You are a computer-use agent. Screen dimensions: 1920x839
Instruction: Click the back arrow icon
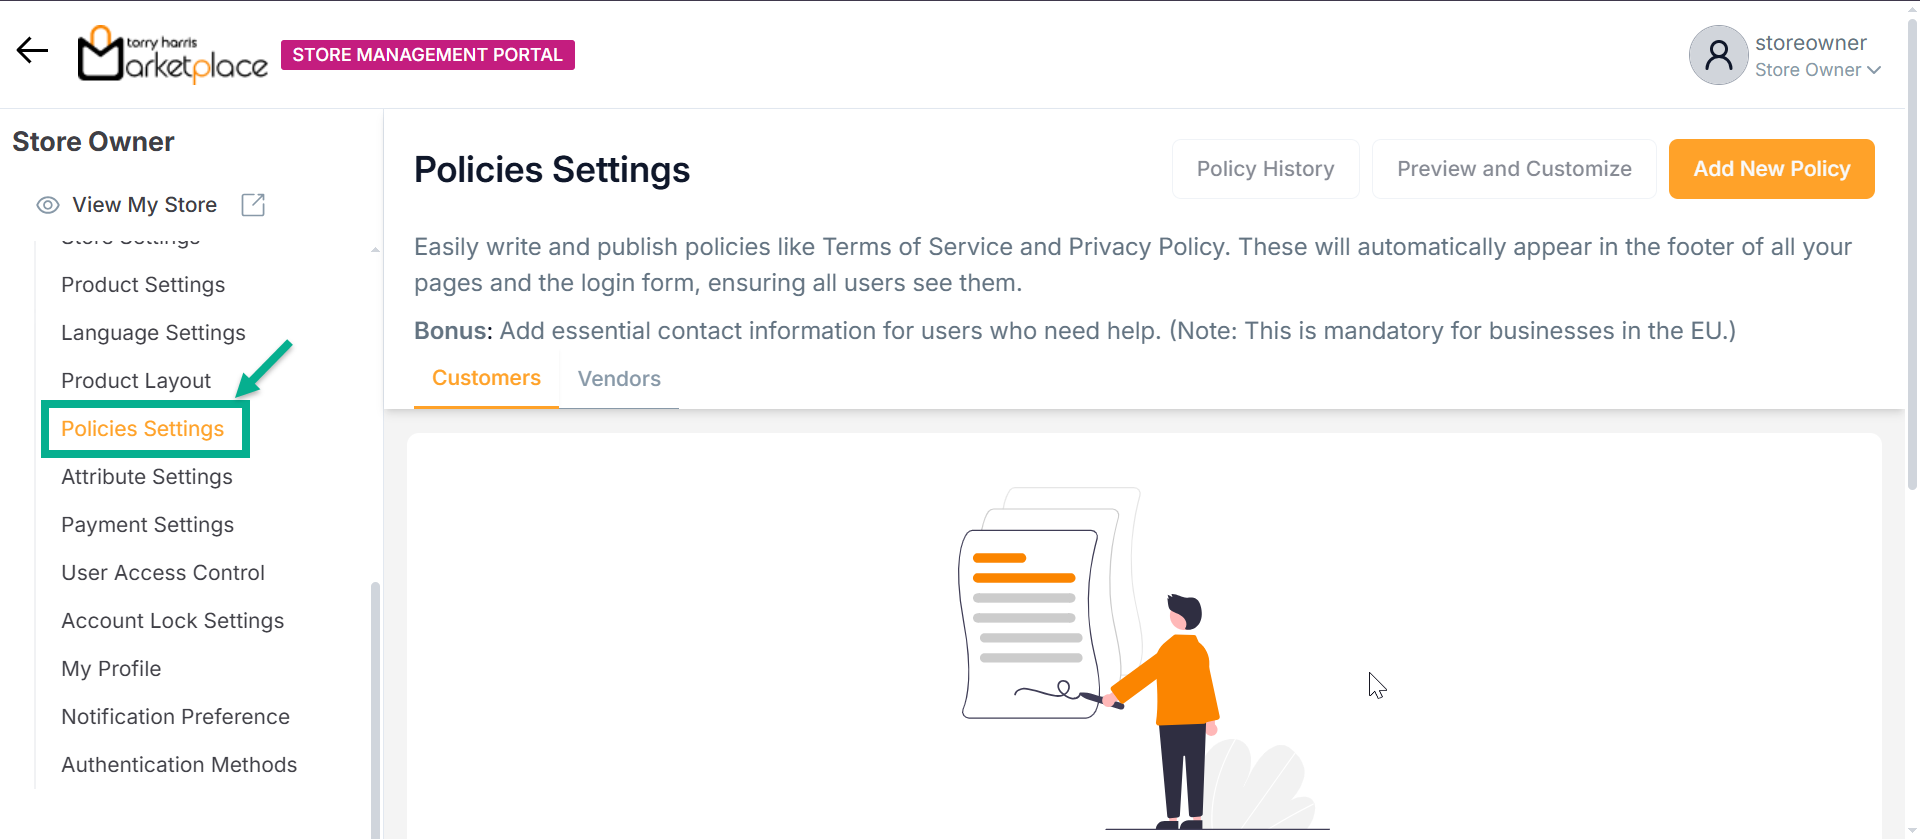coord(32,51)
